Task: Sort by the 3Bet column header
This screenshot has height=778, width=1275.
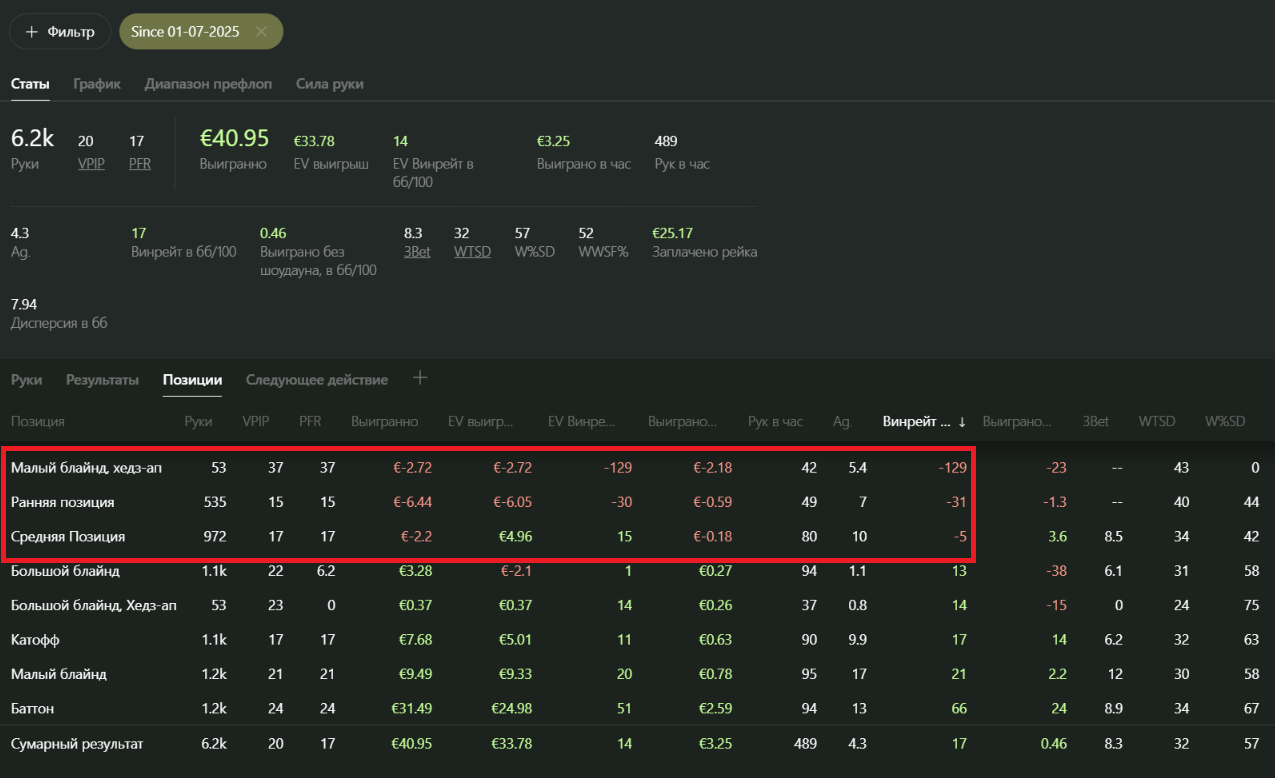Action: pos(1095,422)
